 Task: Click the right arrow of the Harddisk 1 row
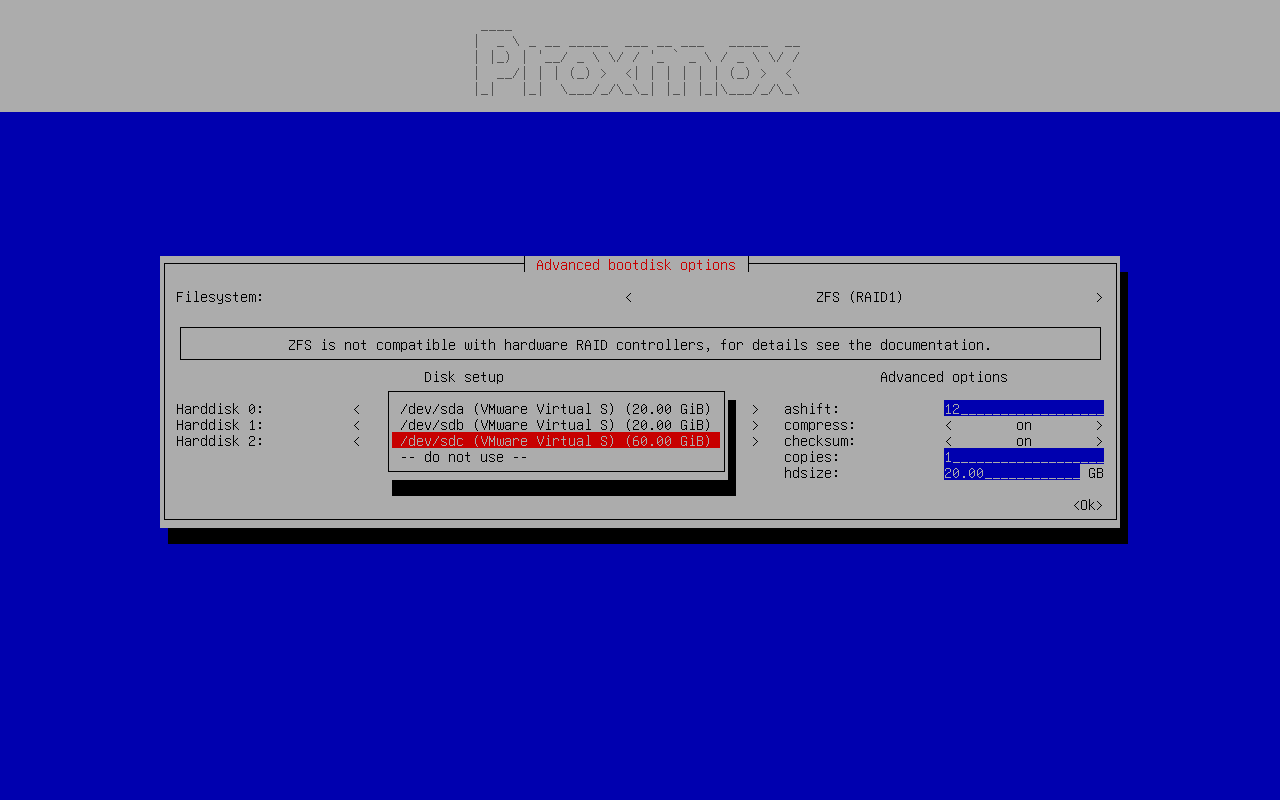click(x=755, y=425)
